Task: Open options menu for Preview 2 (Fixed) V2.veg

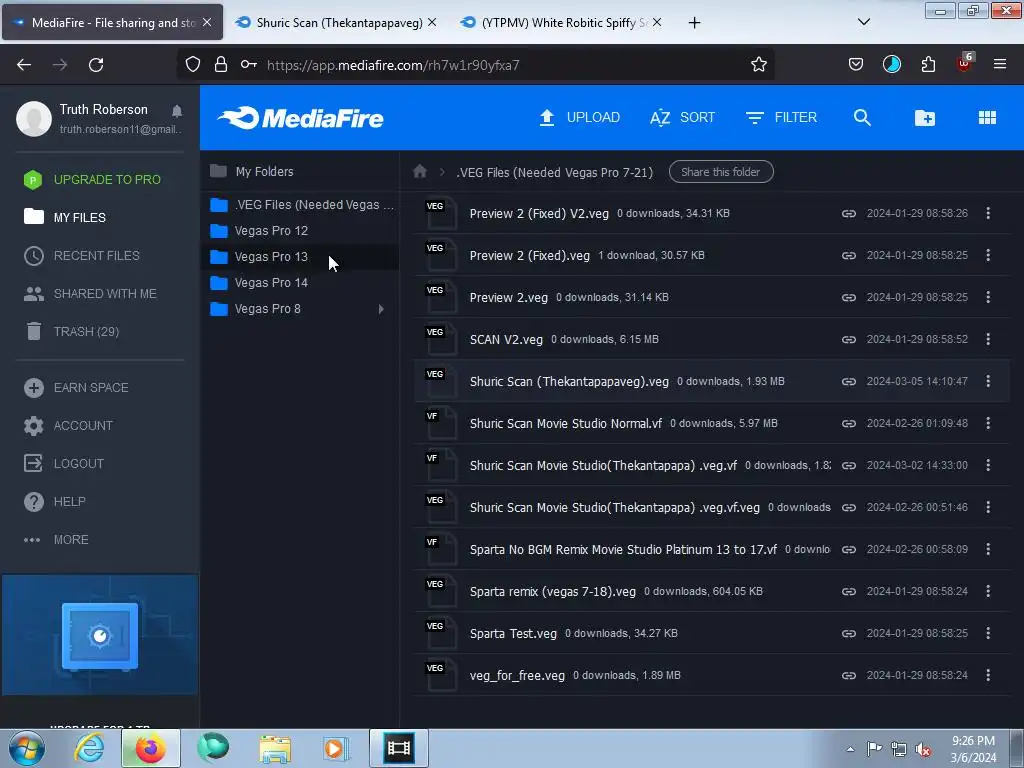Action: coord(988,214)
